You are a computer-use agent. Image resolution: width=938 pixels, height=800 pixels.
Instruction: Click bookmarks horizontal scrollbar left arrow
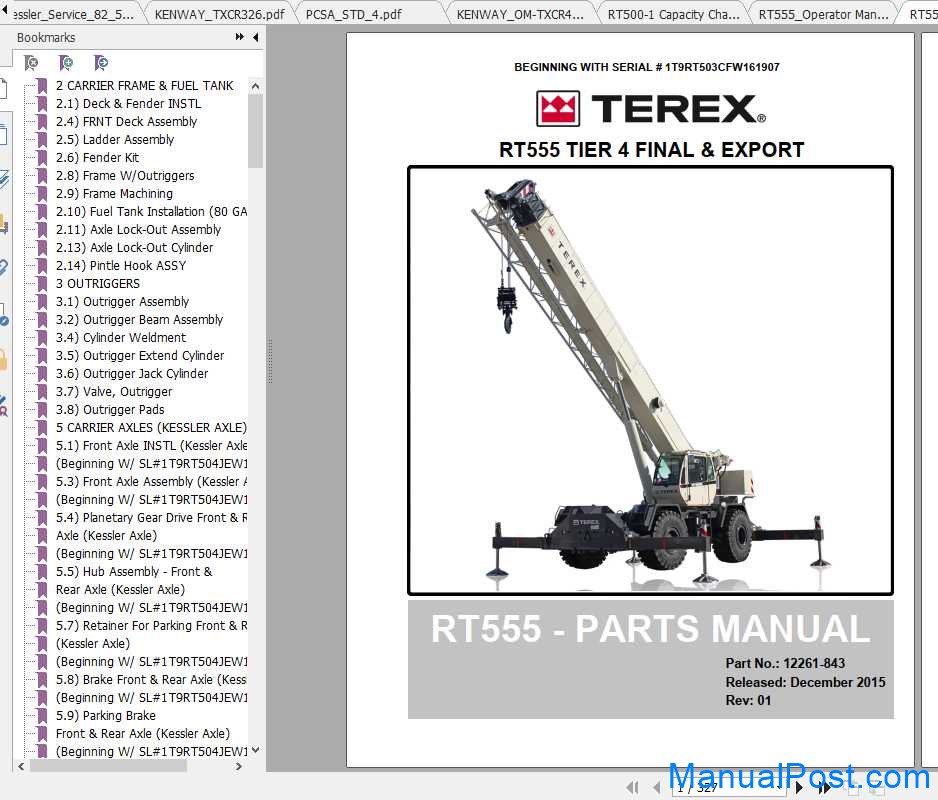pos(22,766)
